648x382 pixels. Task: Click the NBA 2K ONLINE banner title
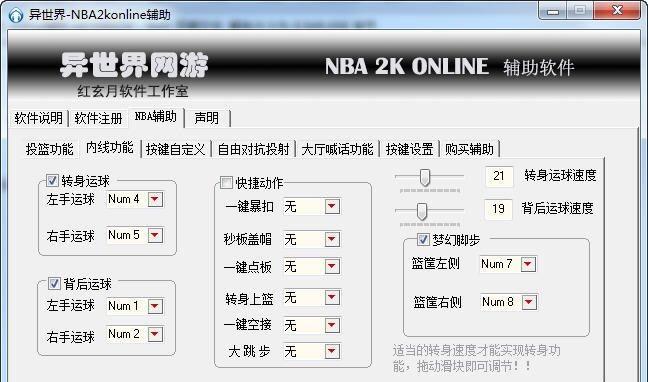click(407, 66)
